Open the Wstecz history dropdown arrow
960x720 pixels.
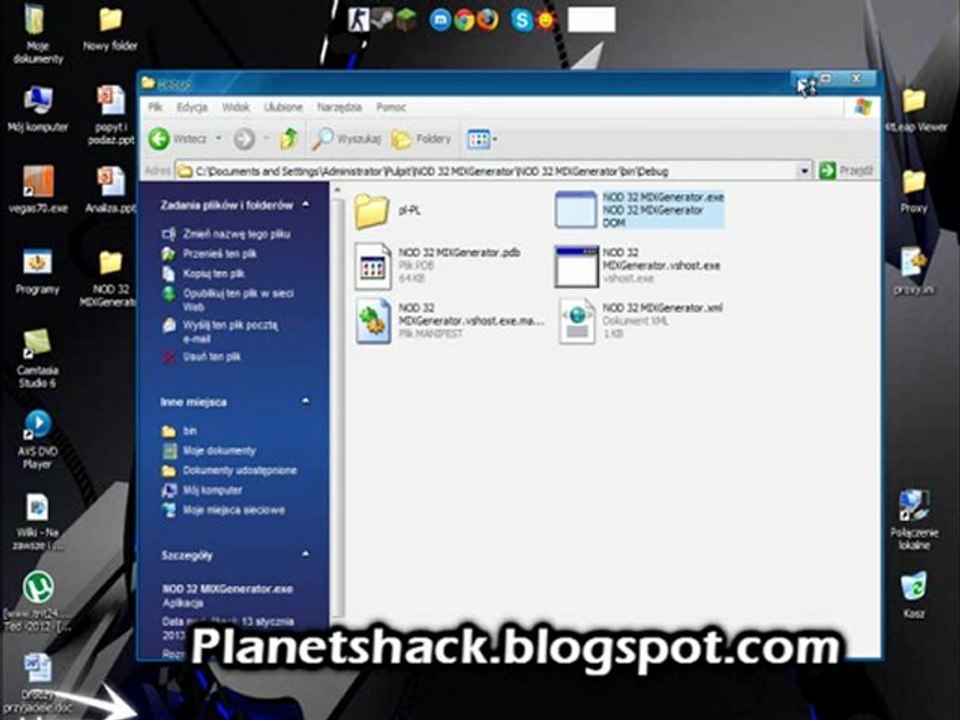click(219, 138)
